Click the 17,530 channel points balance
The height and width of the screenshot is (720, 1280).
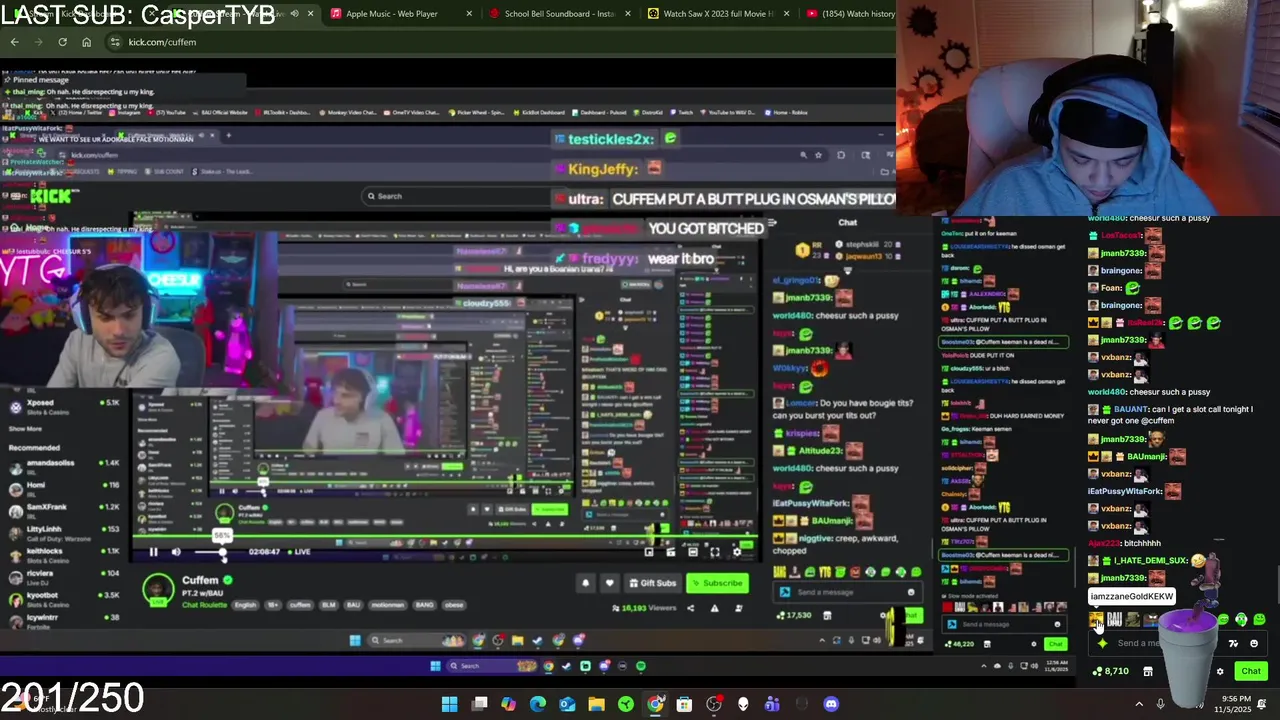795,615
